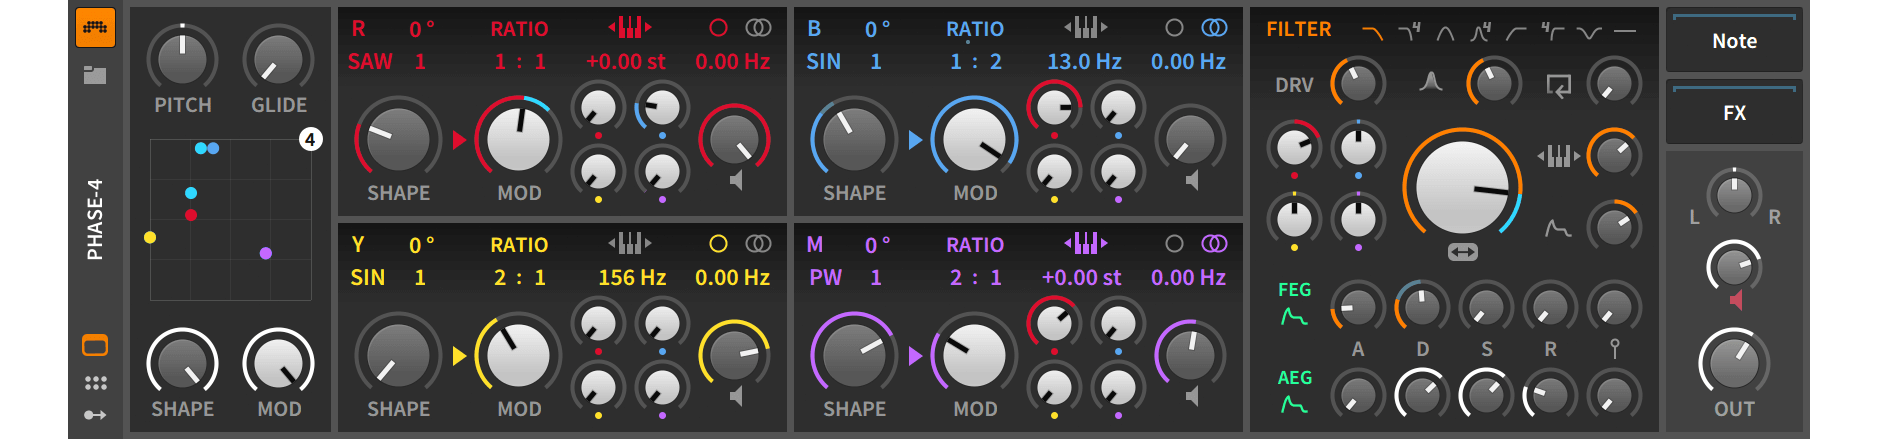Click the red speaker icon above OUT

1735,300
